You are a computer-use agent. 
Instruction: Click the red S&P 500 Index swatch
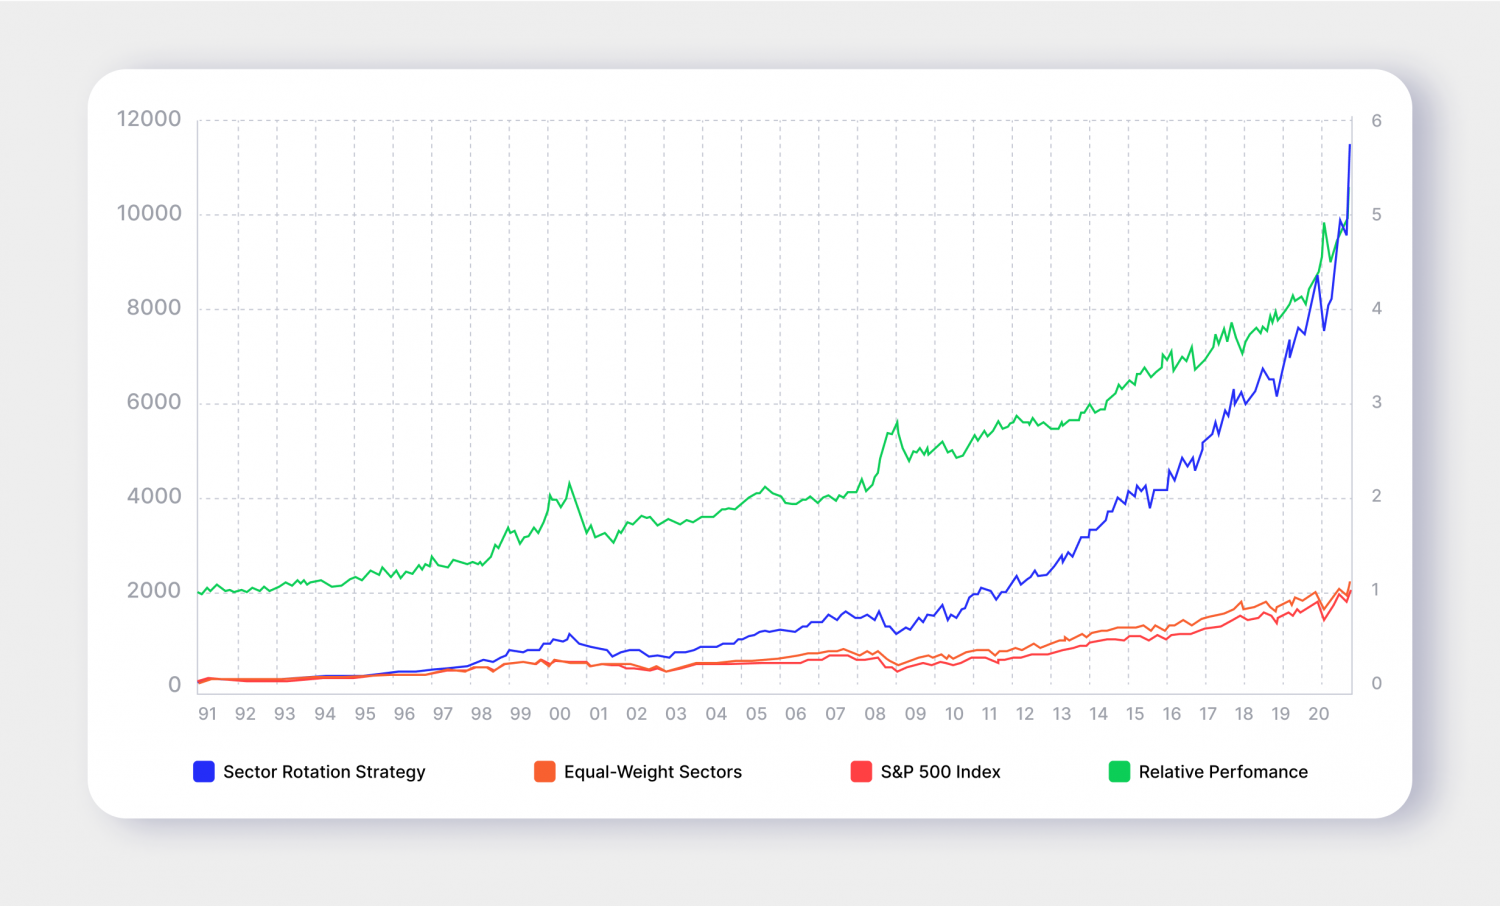[861, 772]
